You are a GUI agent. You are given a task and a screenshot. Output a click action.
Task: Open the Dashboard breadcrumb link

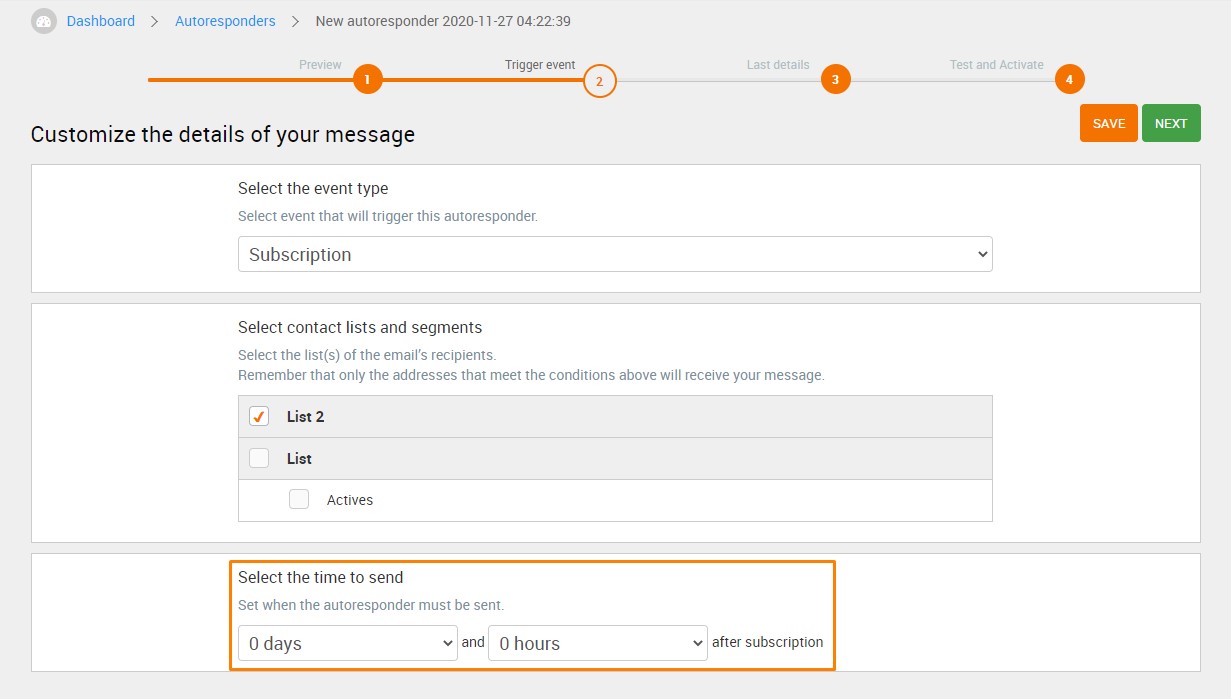coord(101,21)
